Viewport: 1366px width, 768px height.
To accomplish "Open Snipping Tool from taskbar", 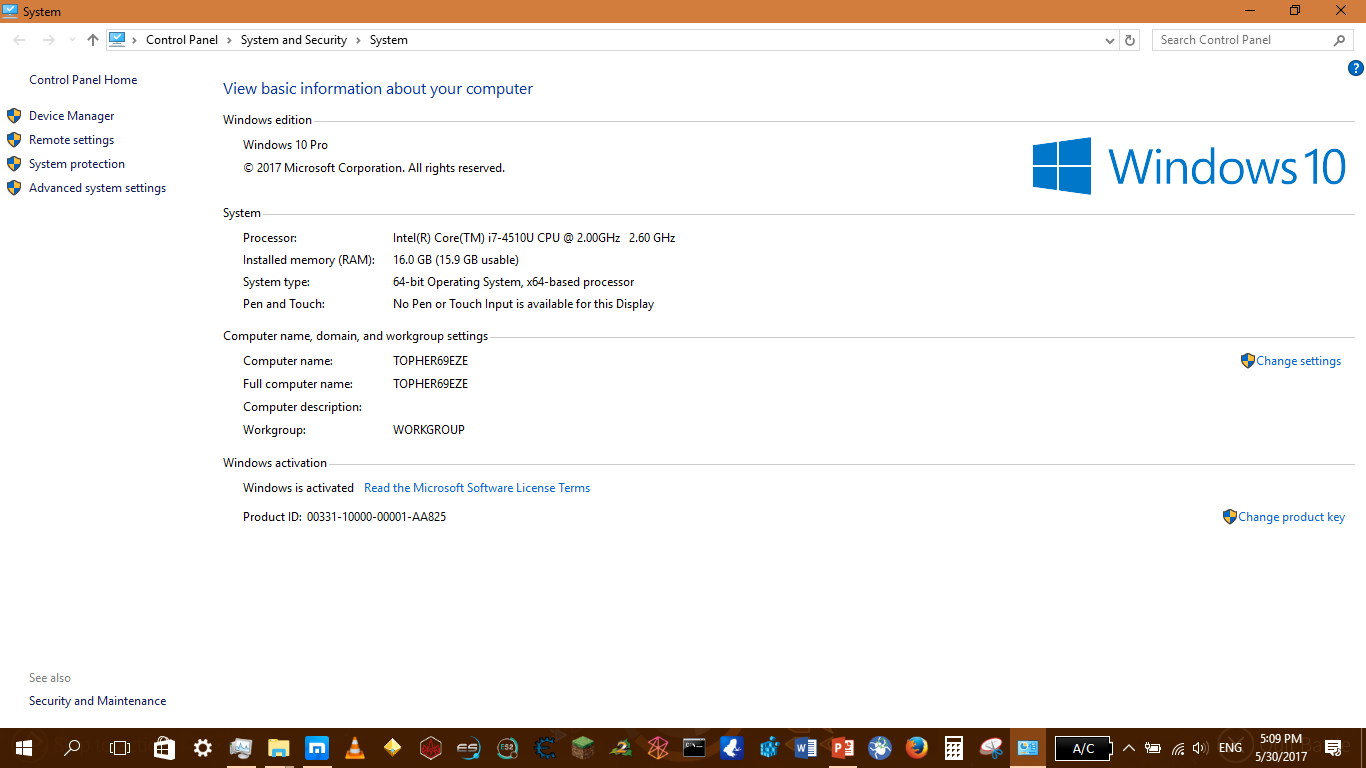I will click(991, 748).
